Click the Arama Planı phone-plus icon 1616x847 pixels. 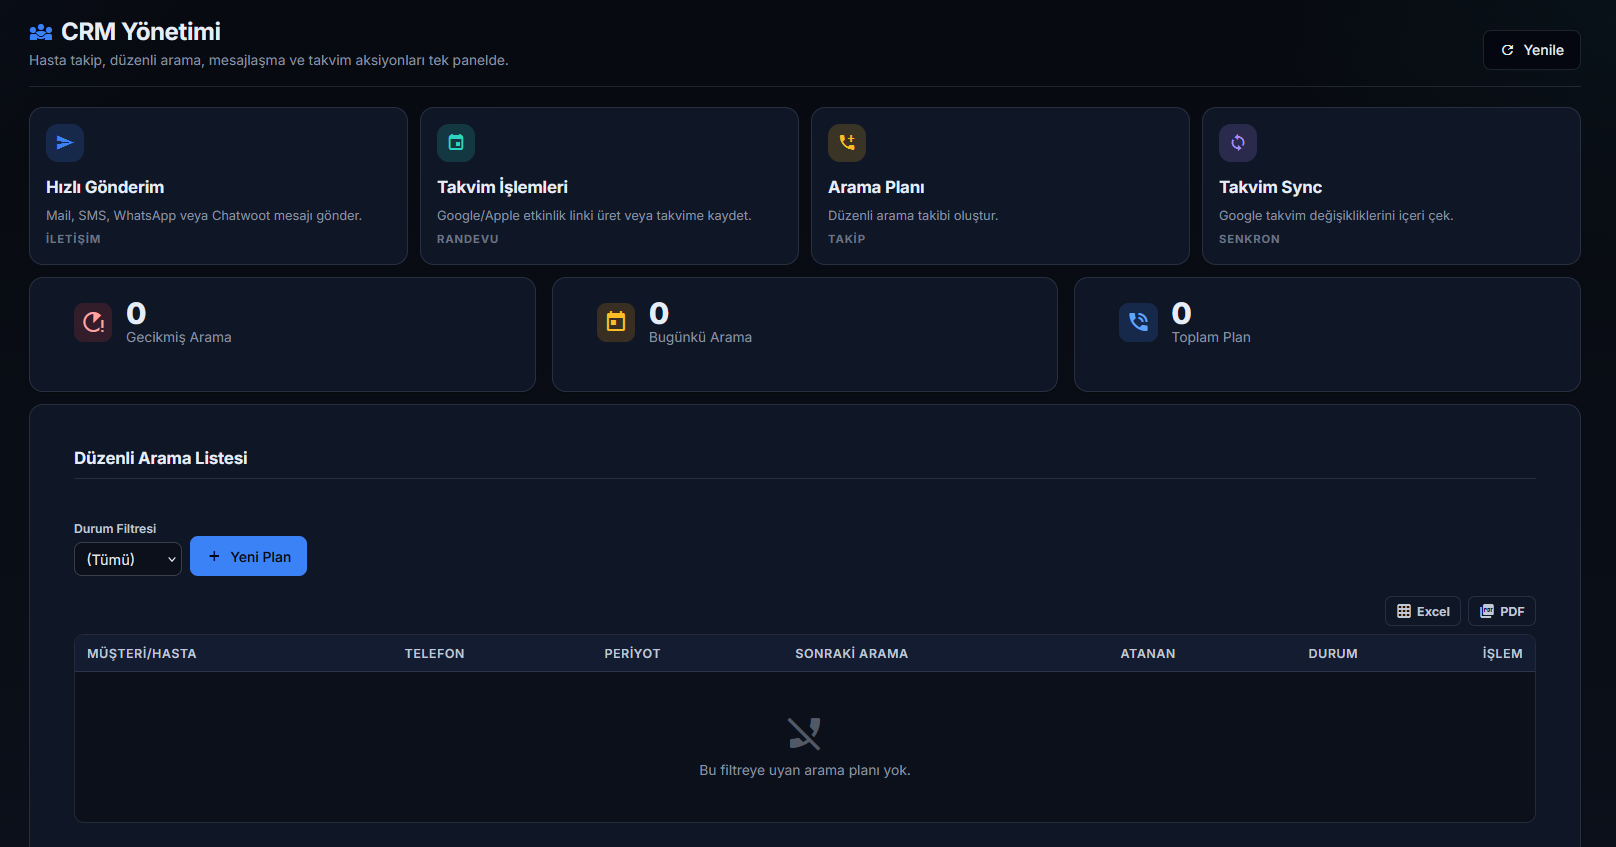[847, 143]
